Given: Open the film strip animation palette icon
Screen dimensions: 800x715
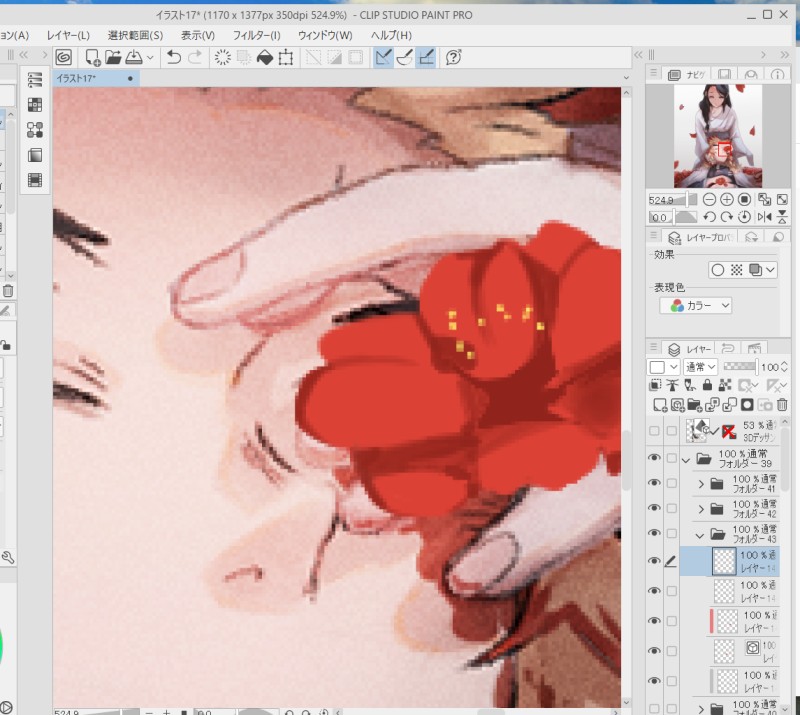Looking at the screenshot, I should [x=35, y=180].
